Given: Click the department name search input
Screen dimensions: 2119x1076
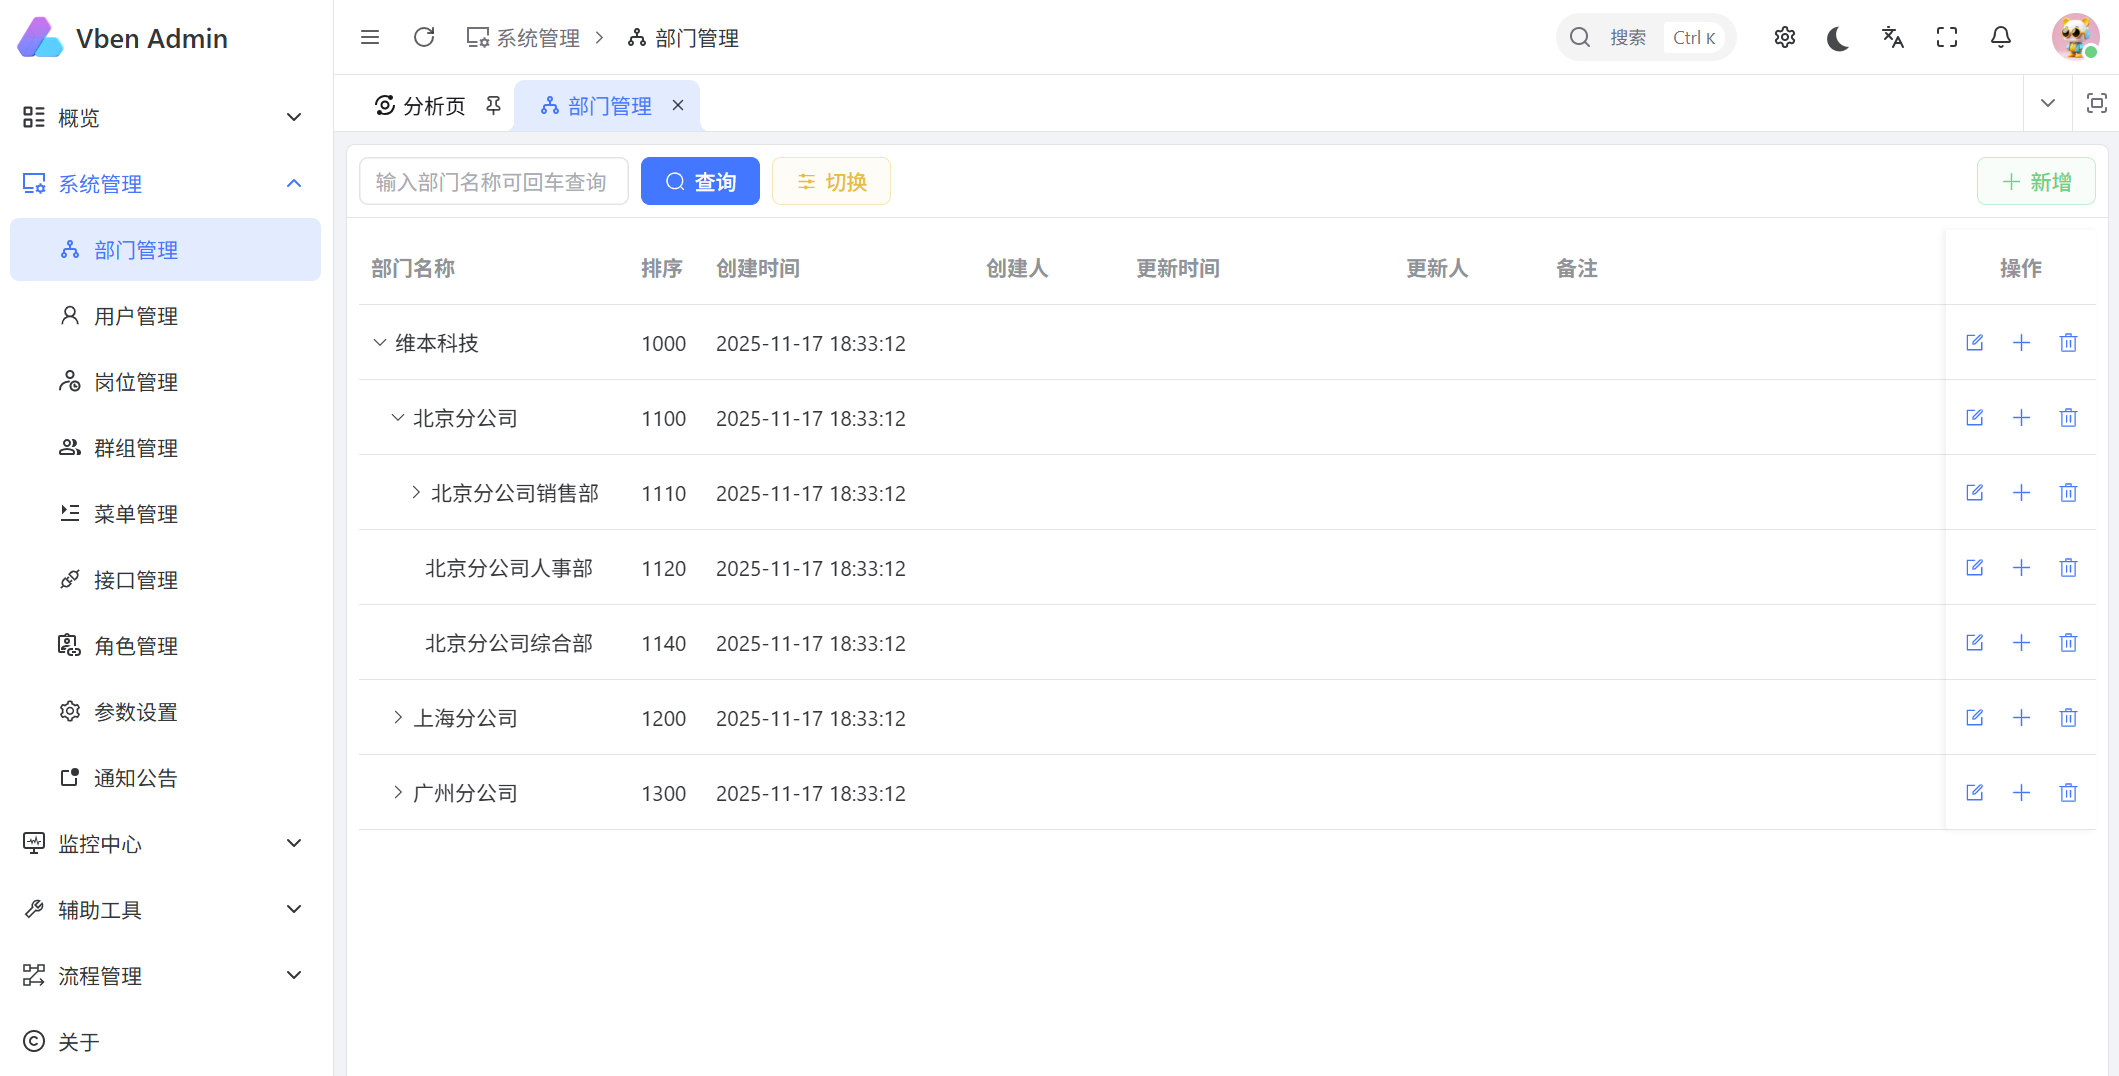Looking at the screenshot, I should 493,182.
